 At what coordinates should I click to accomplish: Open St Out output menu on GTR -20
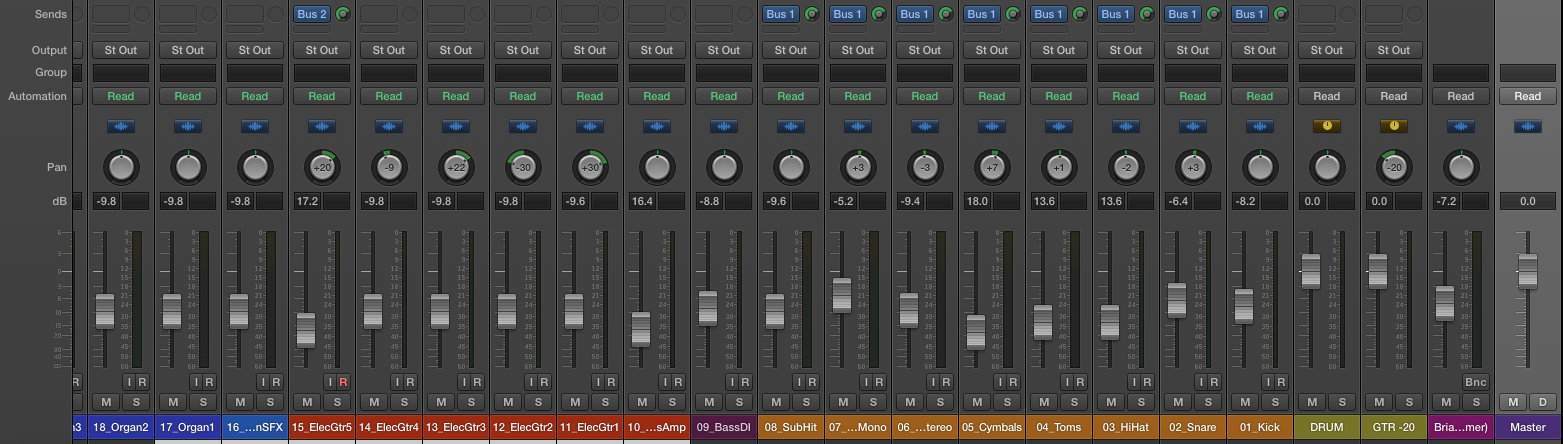click(x=1394, y=50)
